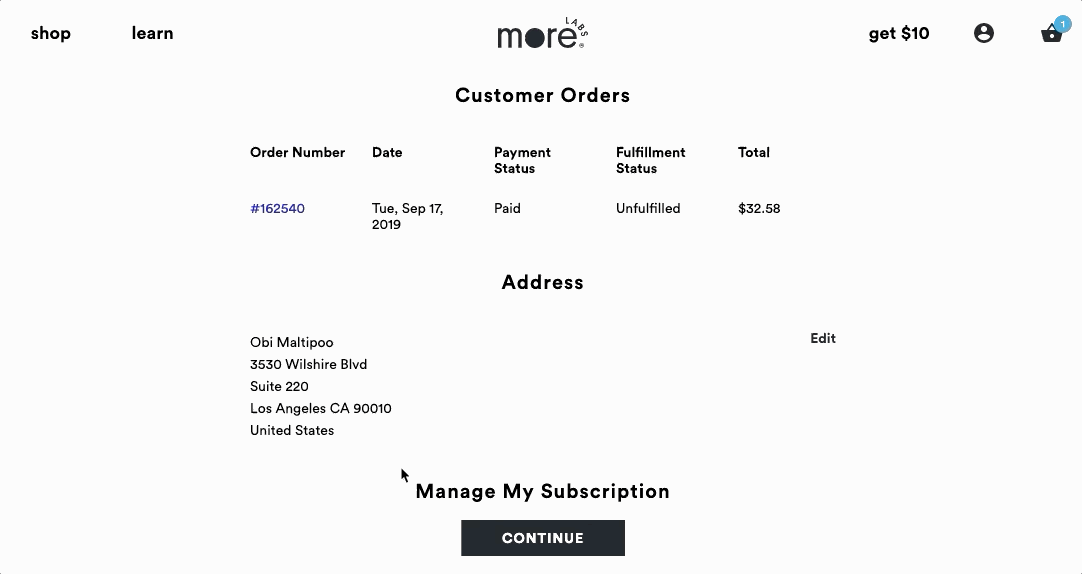
Task: Click the Unfulfilled status text
Action: [x=648, y=209]
